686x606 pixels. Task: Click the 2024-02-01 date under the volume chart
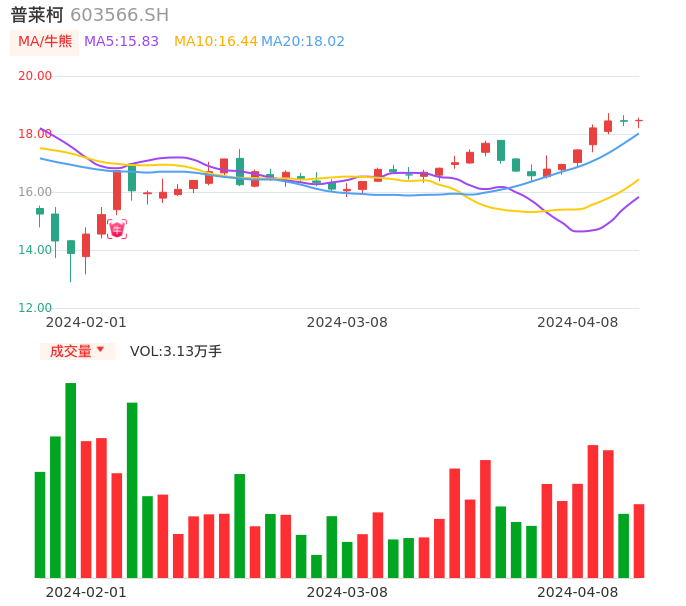click(x=86, y=592)
